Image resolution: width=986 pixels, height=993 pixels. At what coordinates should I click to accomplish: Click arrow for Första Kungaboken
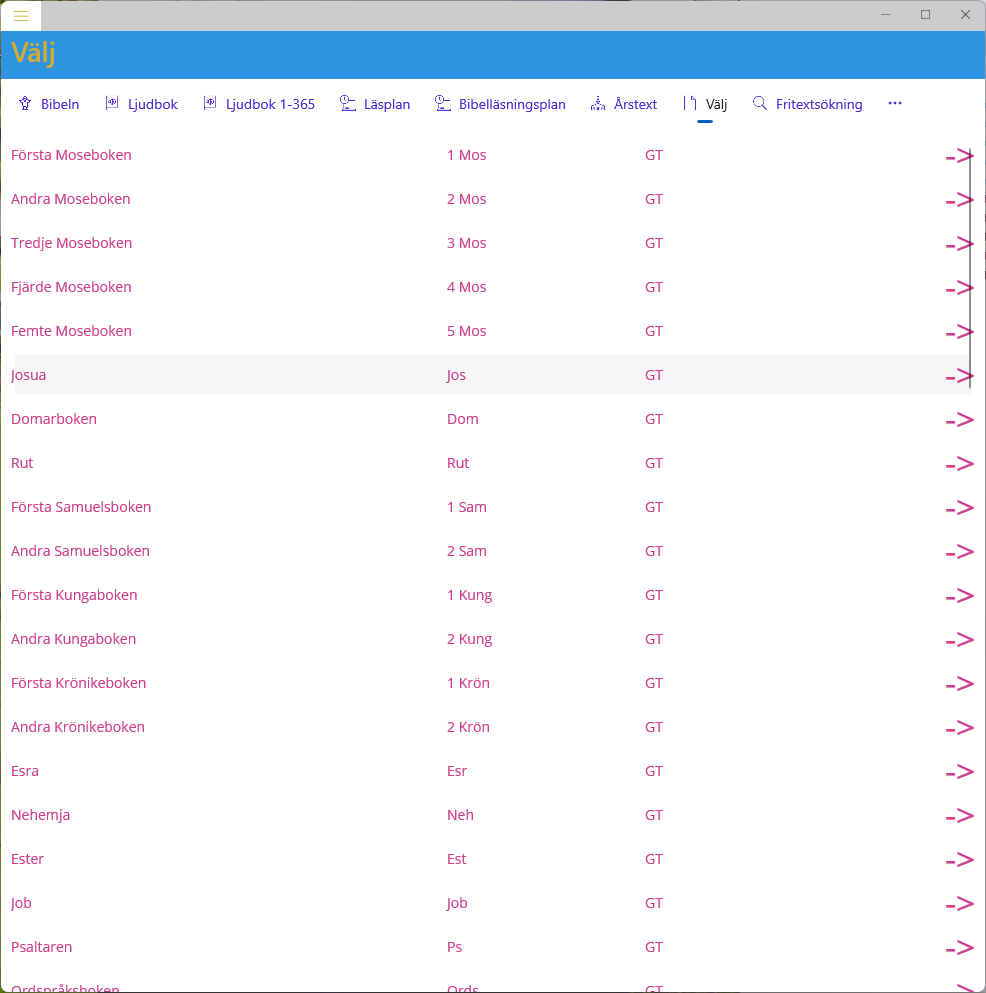point(959,596)
